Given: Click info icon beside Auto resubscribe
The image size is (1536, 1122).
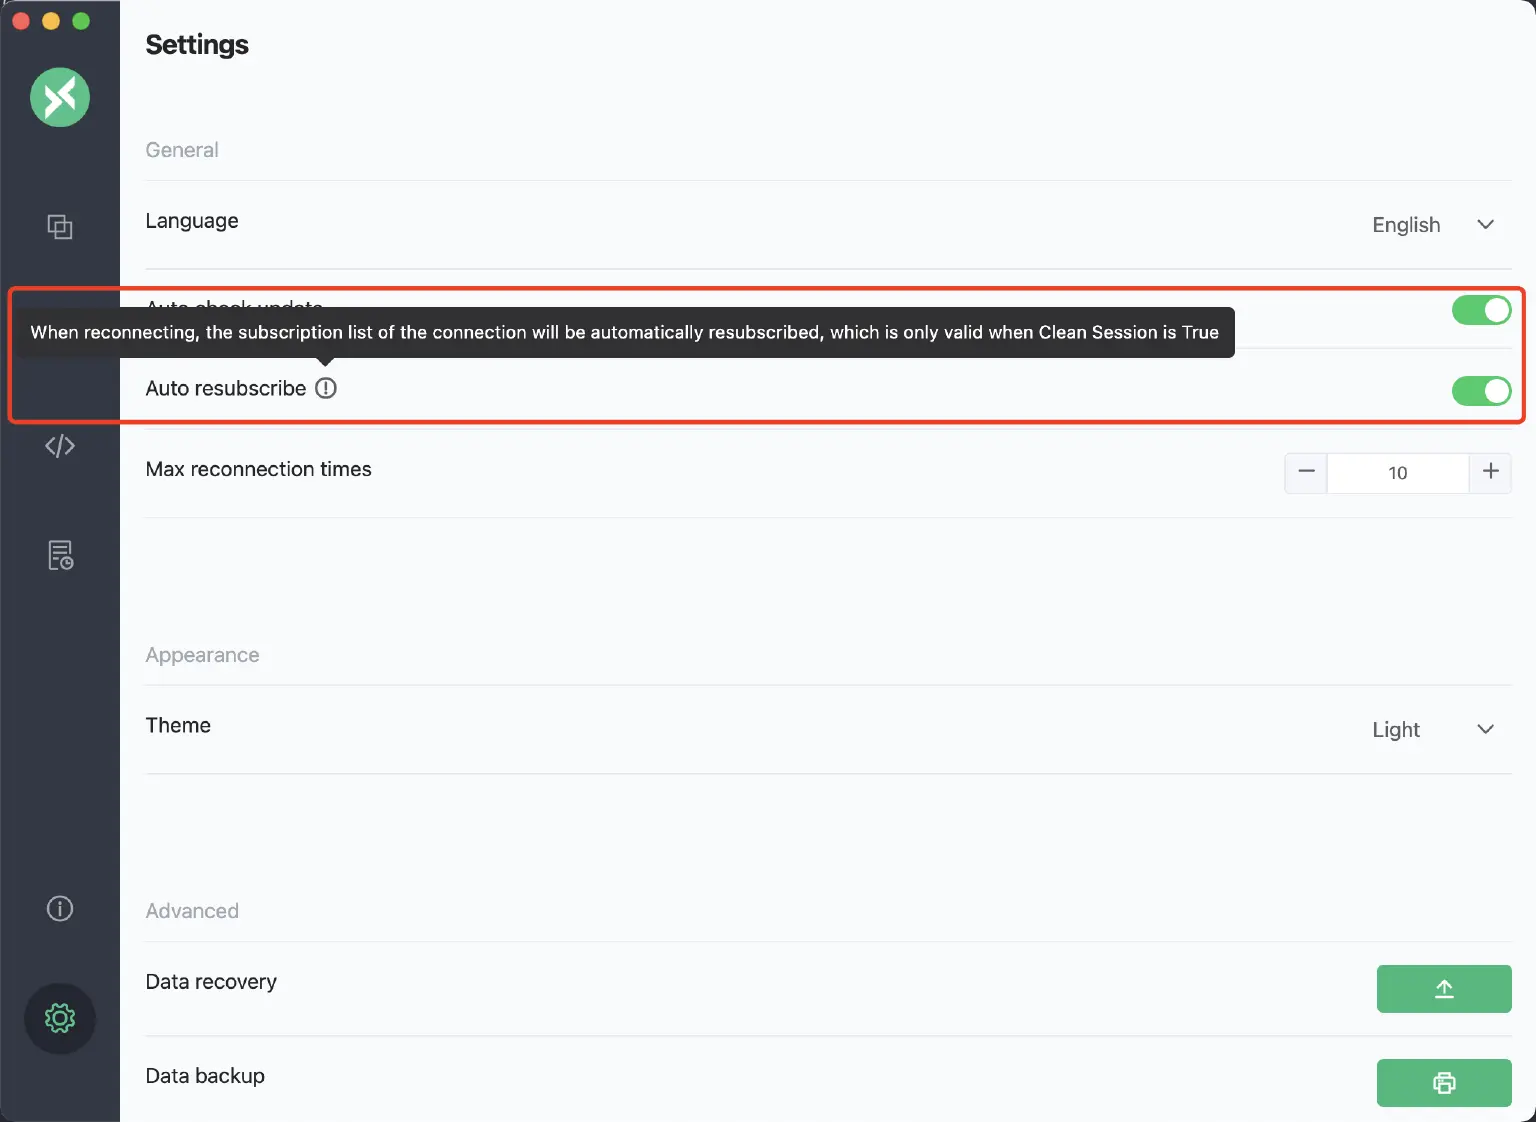Looking at the screenshot, I should 326,388.
